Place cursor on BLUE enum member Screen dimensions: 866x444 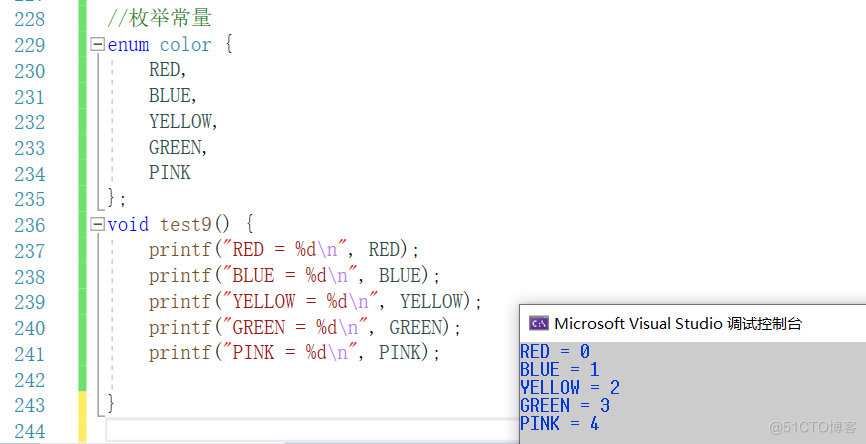pos(170,96)
